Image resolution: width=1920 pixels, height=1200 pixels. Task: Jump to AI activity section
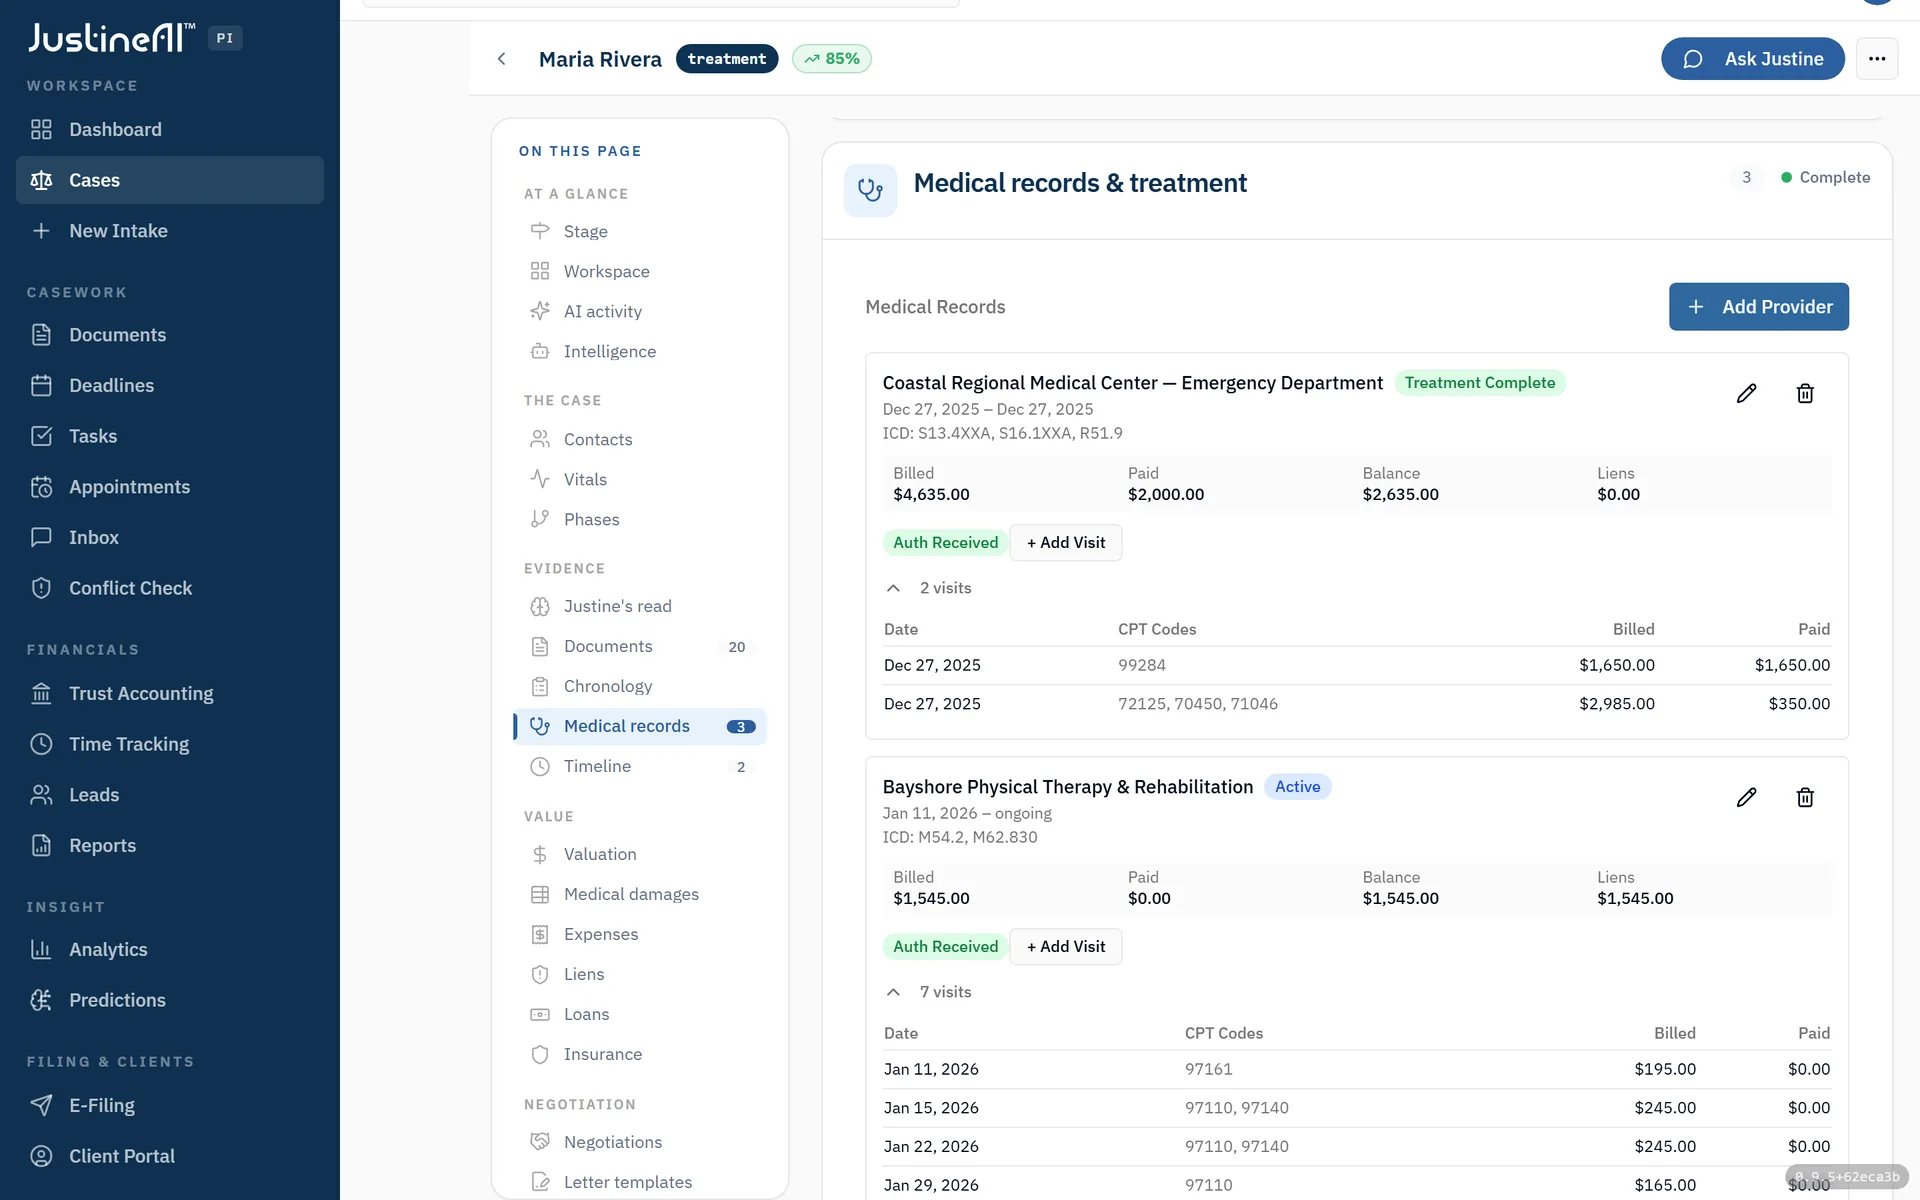[x=640, y=311]
